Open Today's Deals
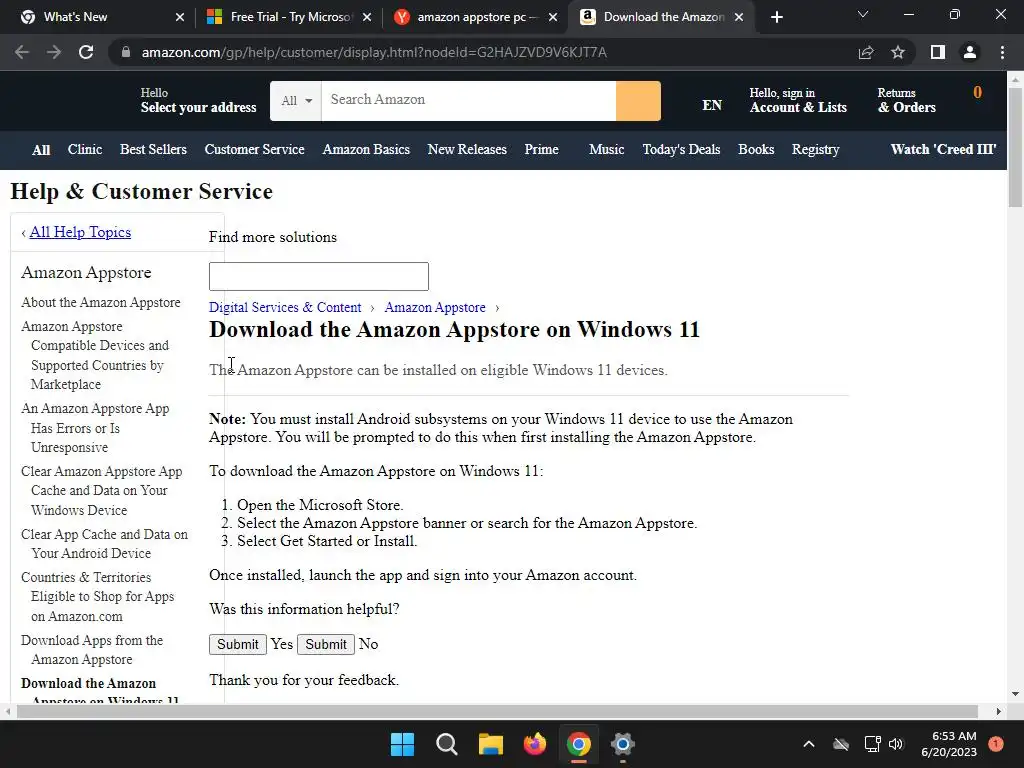This screenshot has height=768, width=1024. pos(681,150)
